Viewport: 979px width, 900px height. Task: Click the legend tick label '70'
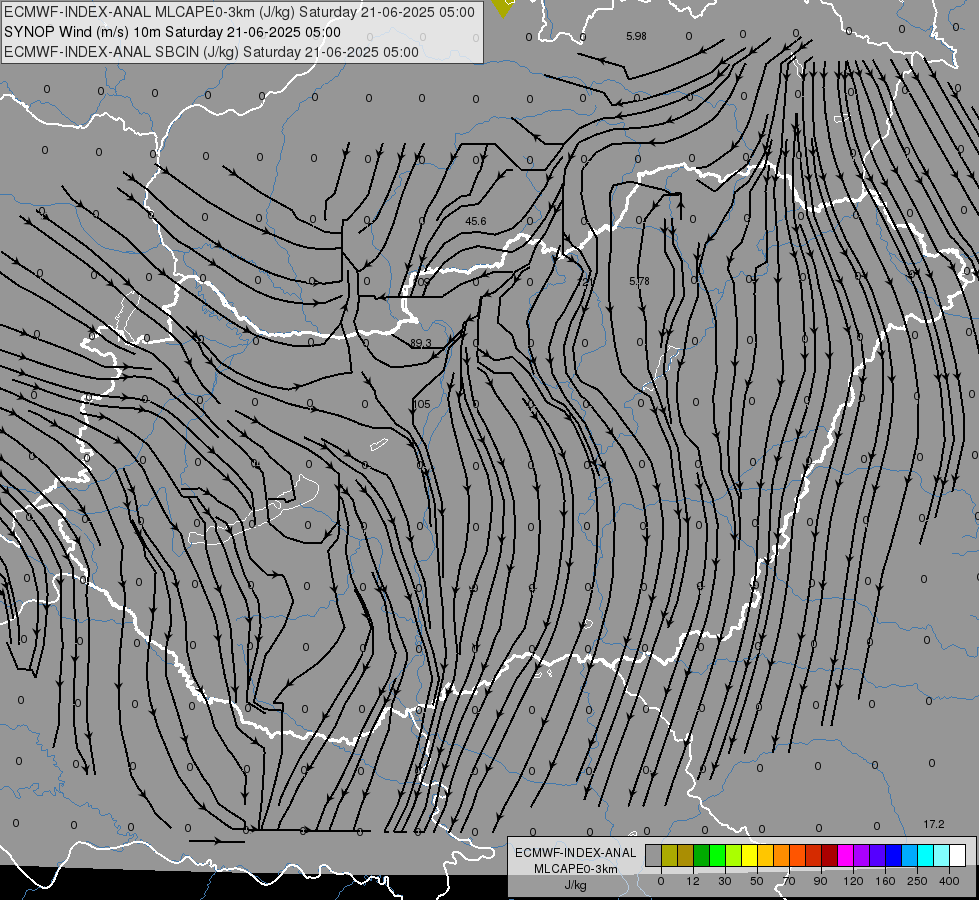tap(789, 881)
